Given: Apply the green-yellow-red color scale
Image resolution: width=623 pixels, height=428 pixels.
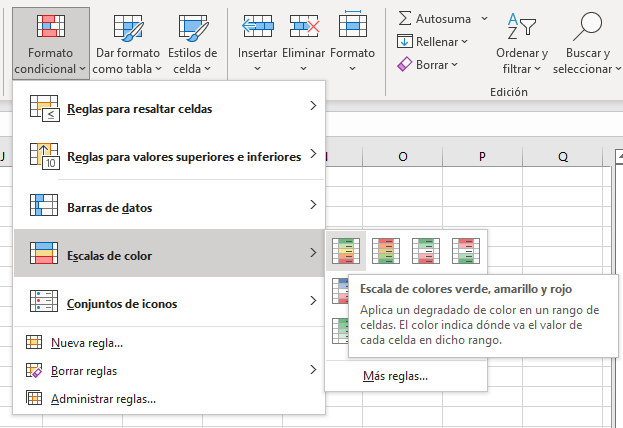Looking at the screenshot, I should pyautogui.click(x=347, y=250).
